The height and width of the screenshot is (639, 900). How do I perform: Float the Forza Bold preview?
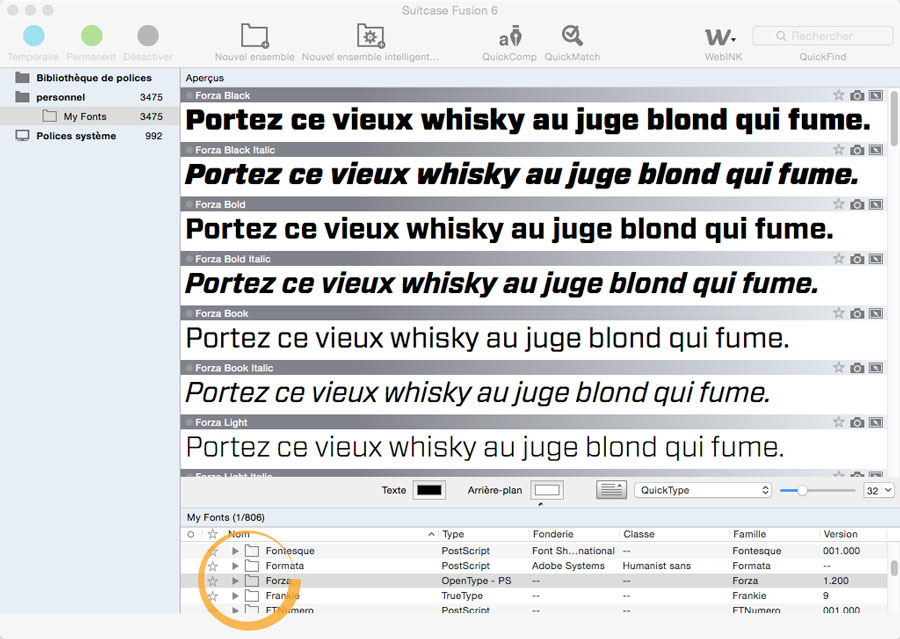click(x=876, y=204)
